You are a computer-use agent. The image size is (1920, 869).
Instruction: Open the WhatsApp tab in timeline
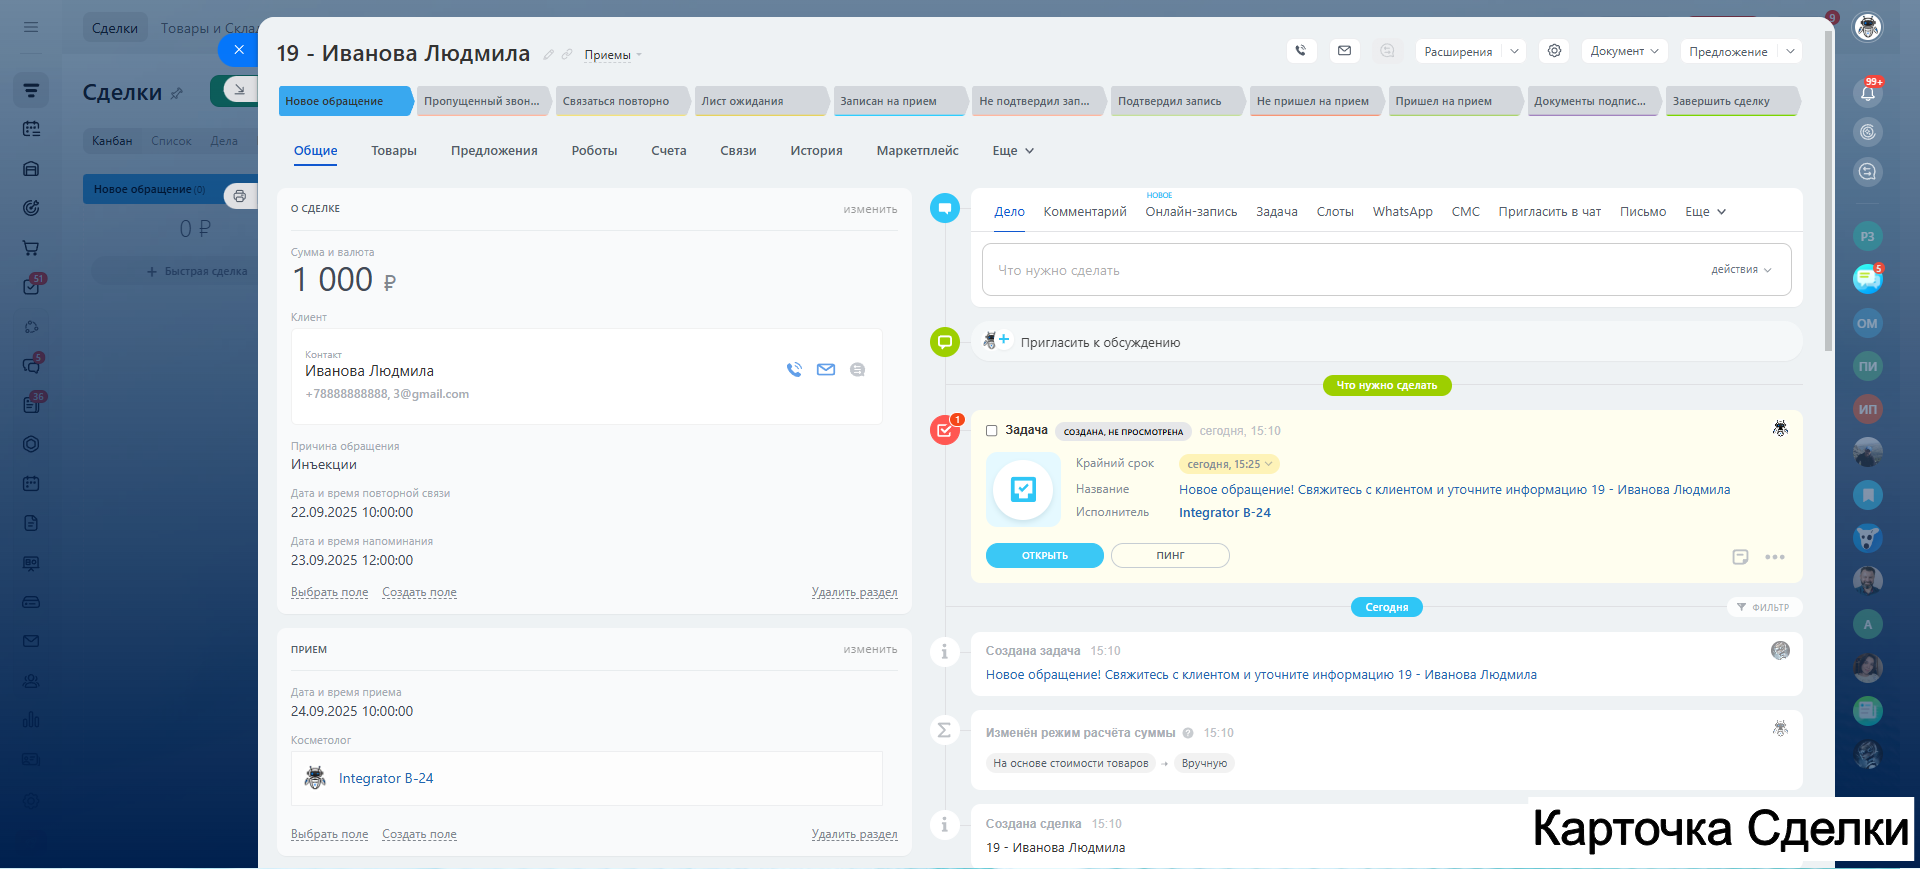[1402, 212]
